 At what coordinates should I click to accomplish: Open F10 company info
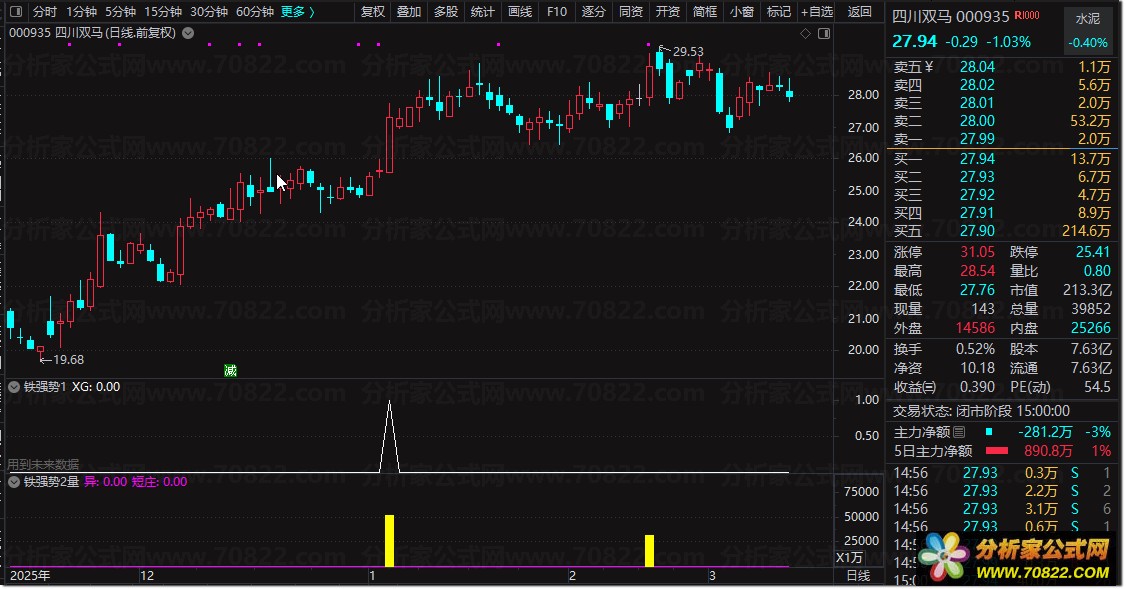557,11
